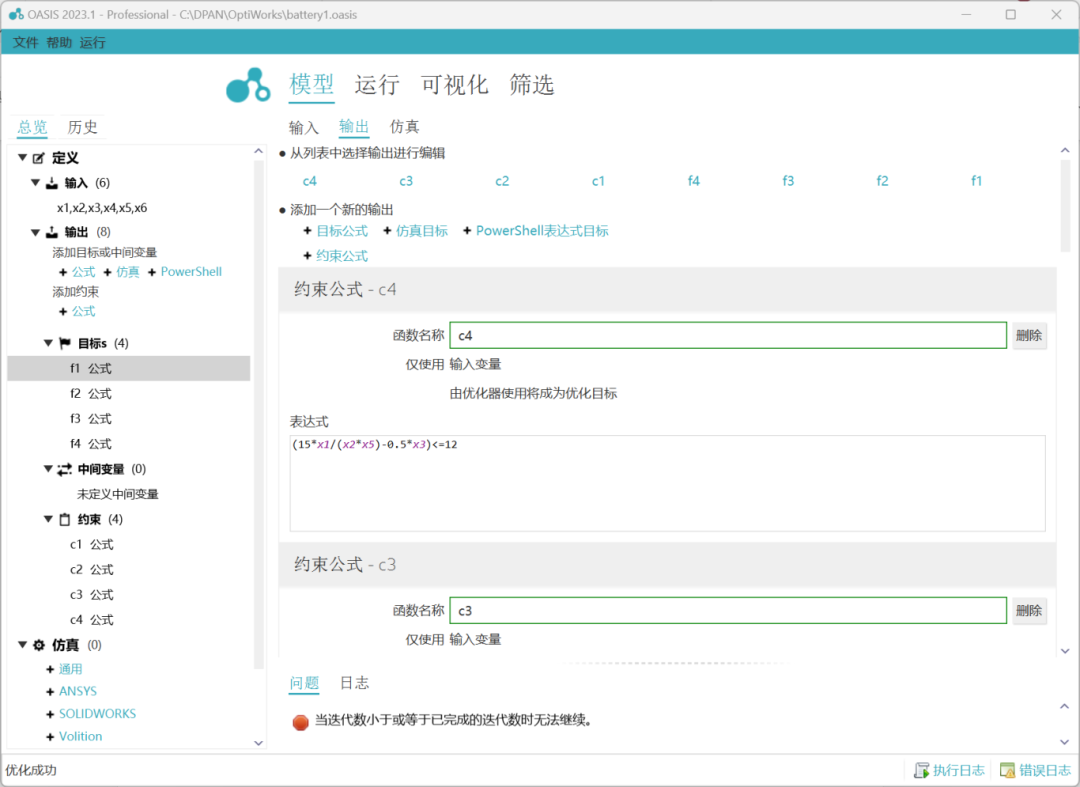Image resolution: width=1080 pixels, height=787 pixels.
Task: Select output c4 in the list
Action: click(x=310, y=181)
